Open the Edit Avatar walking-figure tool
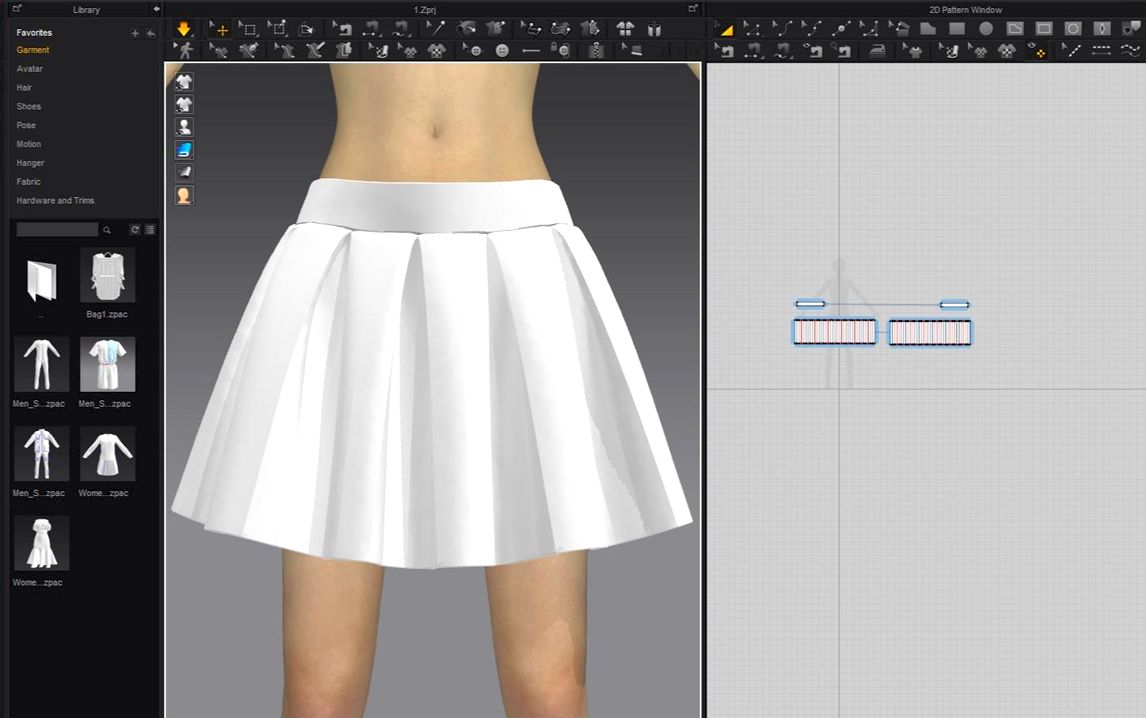The width and height of the screenshot is (1146, 718). pos(185,50)
